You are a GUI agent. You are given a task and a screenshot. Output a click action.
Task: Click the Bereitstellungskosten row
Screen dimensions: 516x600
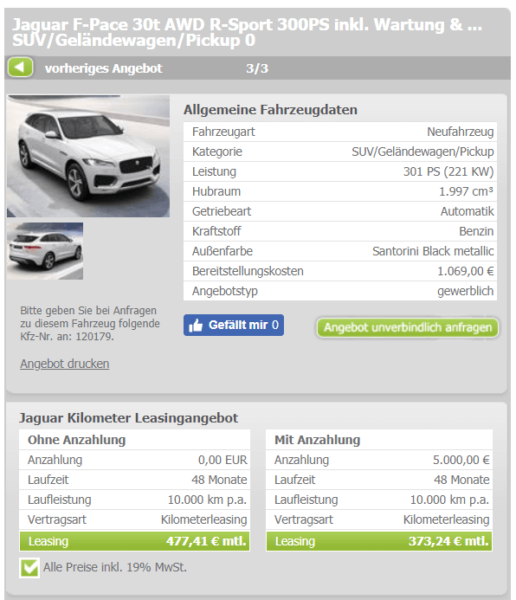[x=340, y=271]
